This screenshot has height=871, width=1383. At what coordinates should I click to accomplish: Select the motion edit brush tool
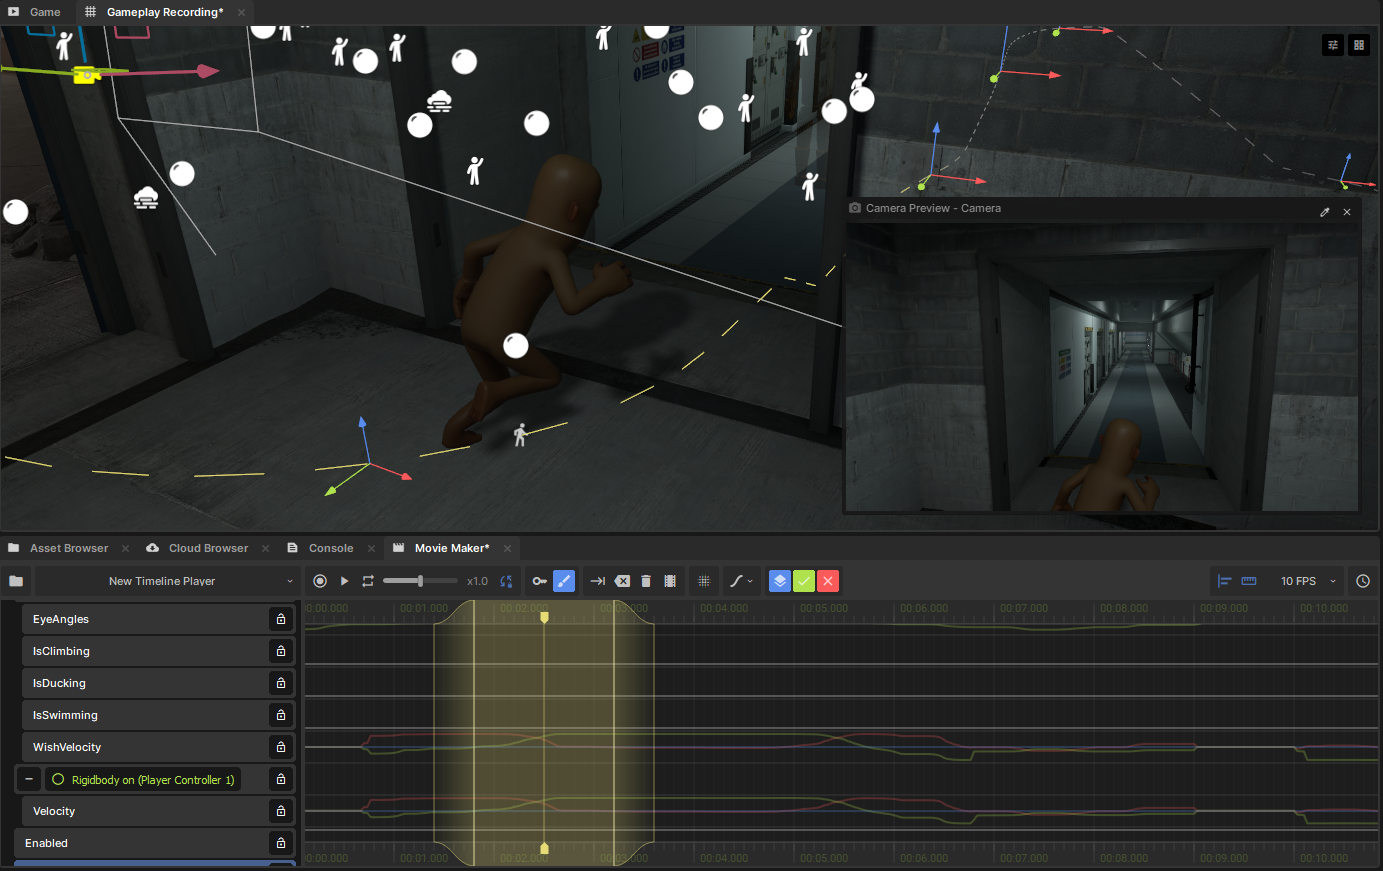click(564, 581)
